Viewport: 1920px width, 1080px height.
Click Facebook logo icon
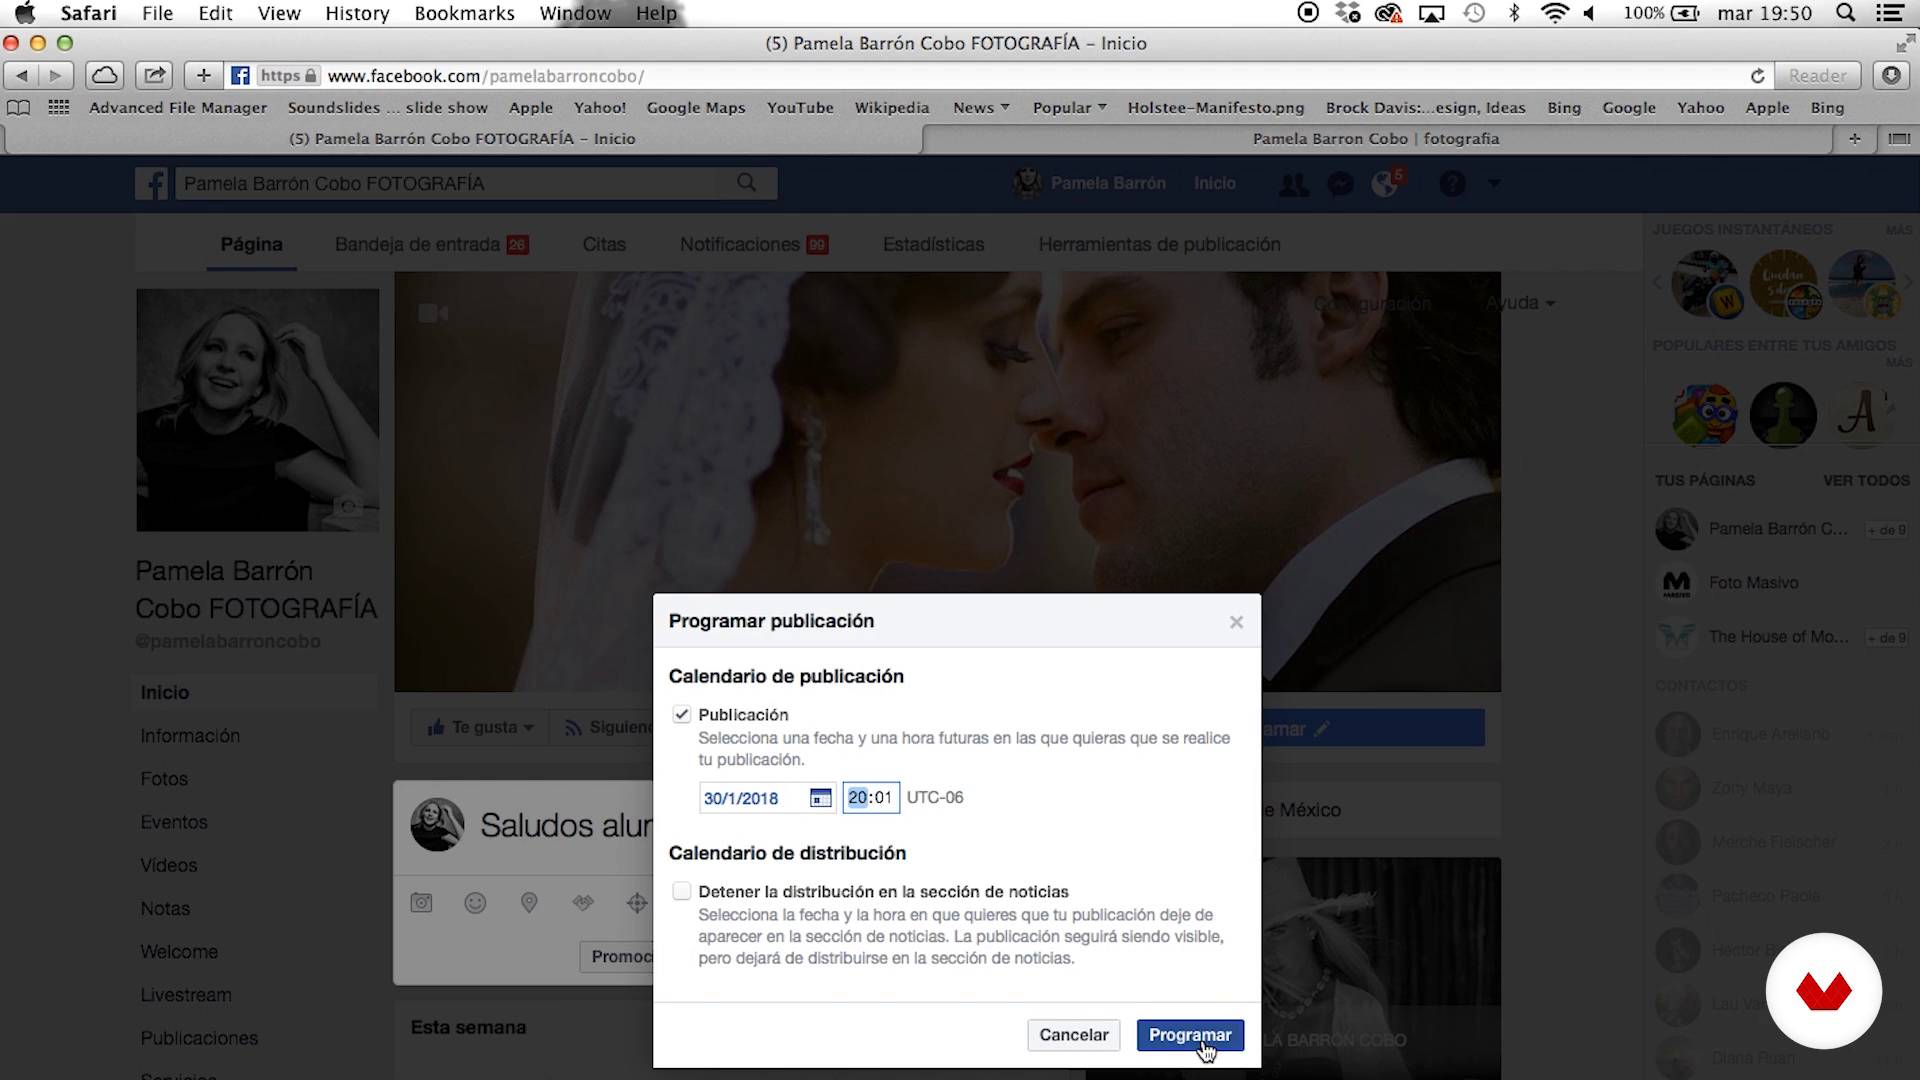[152, 183]
